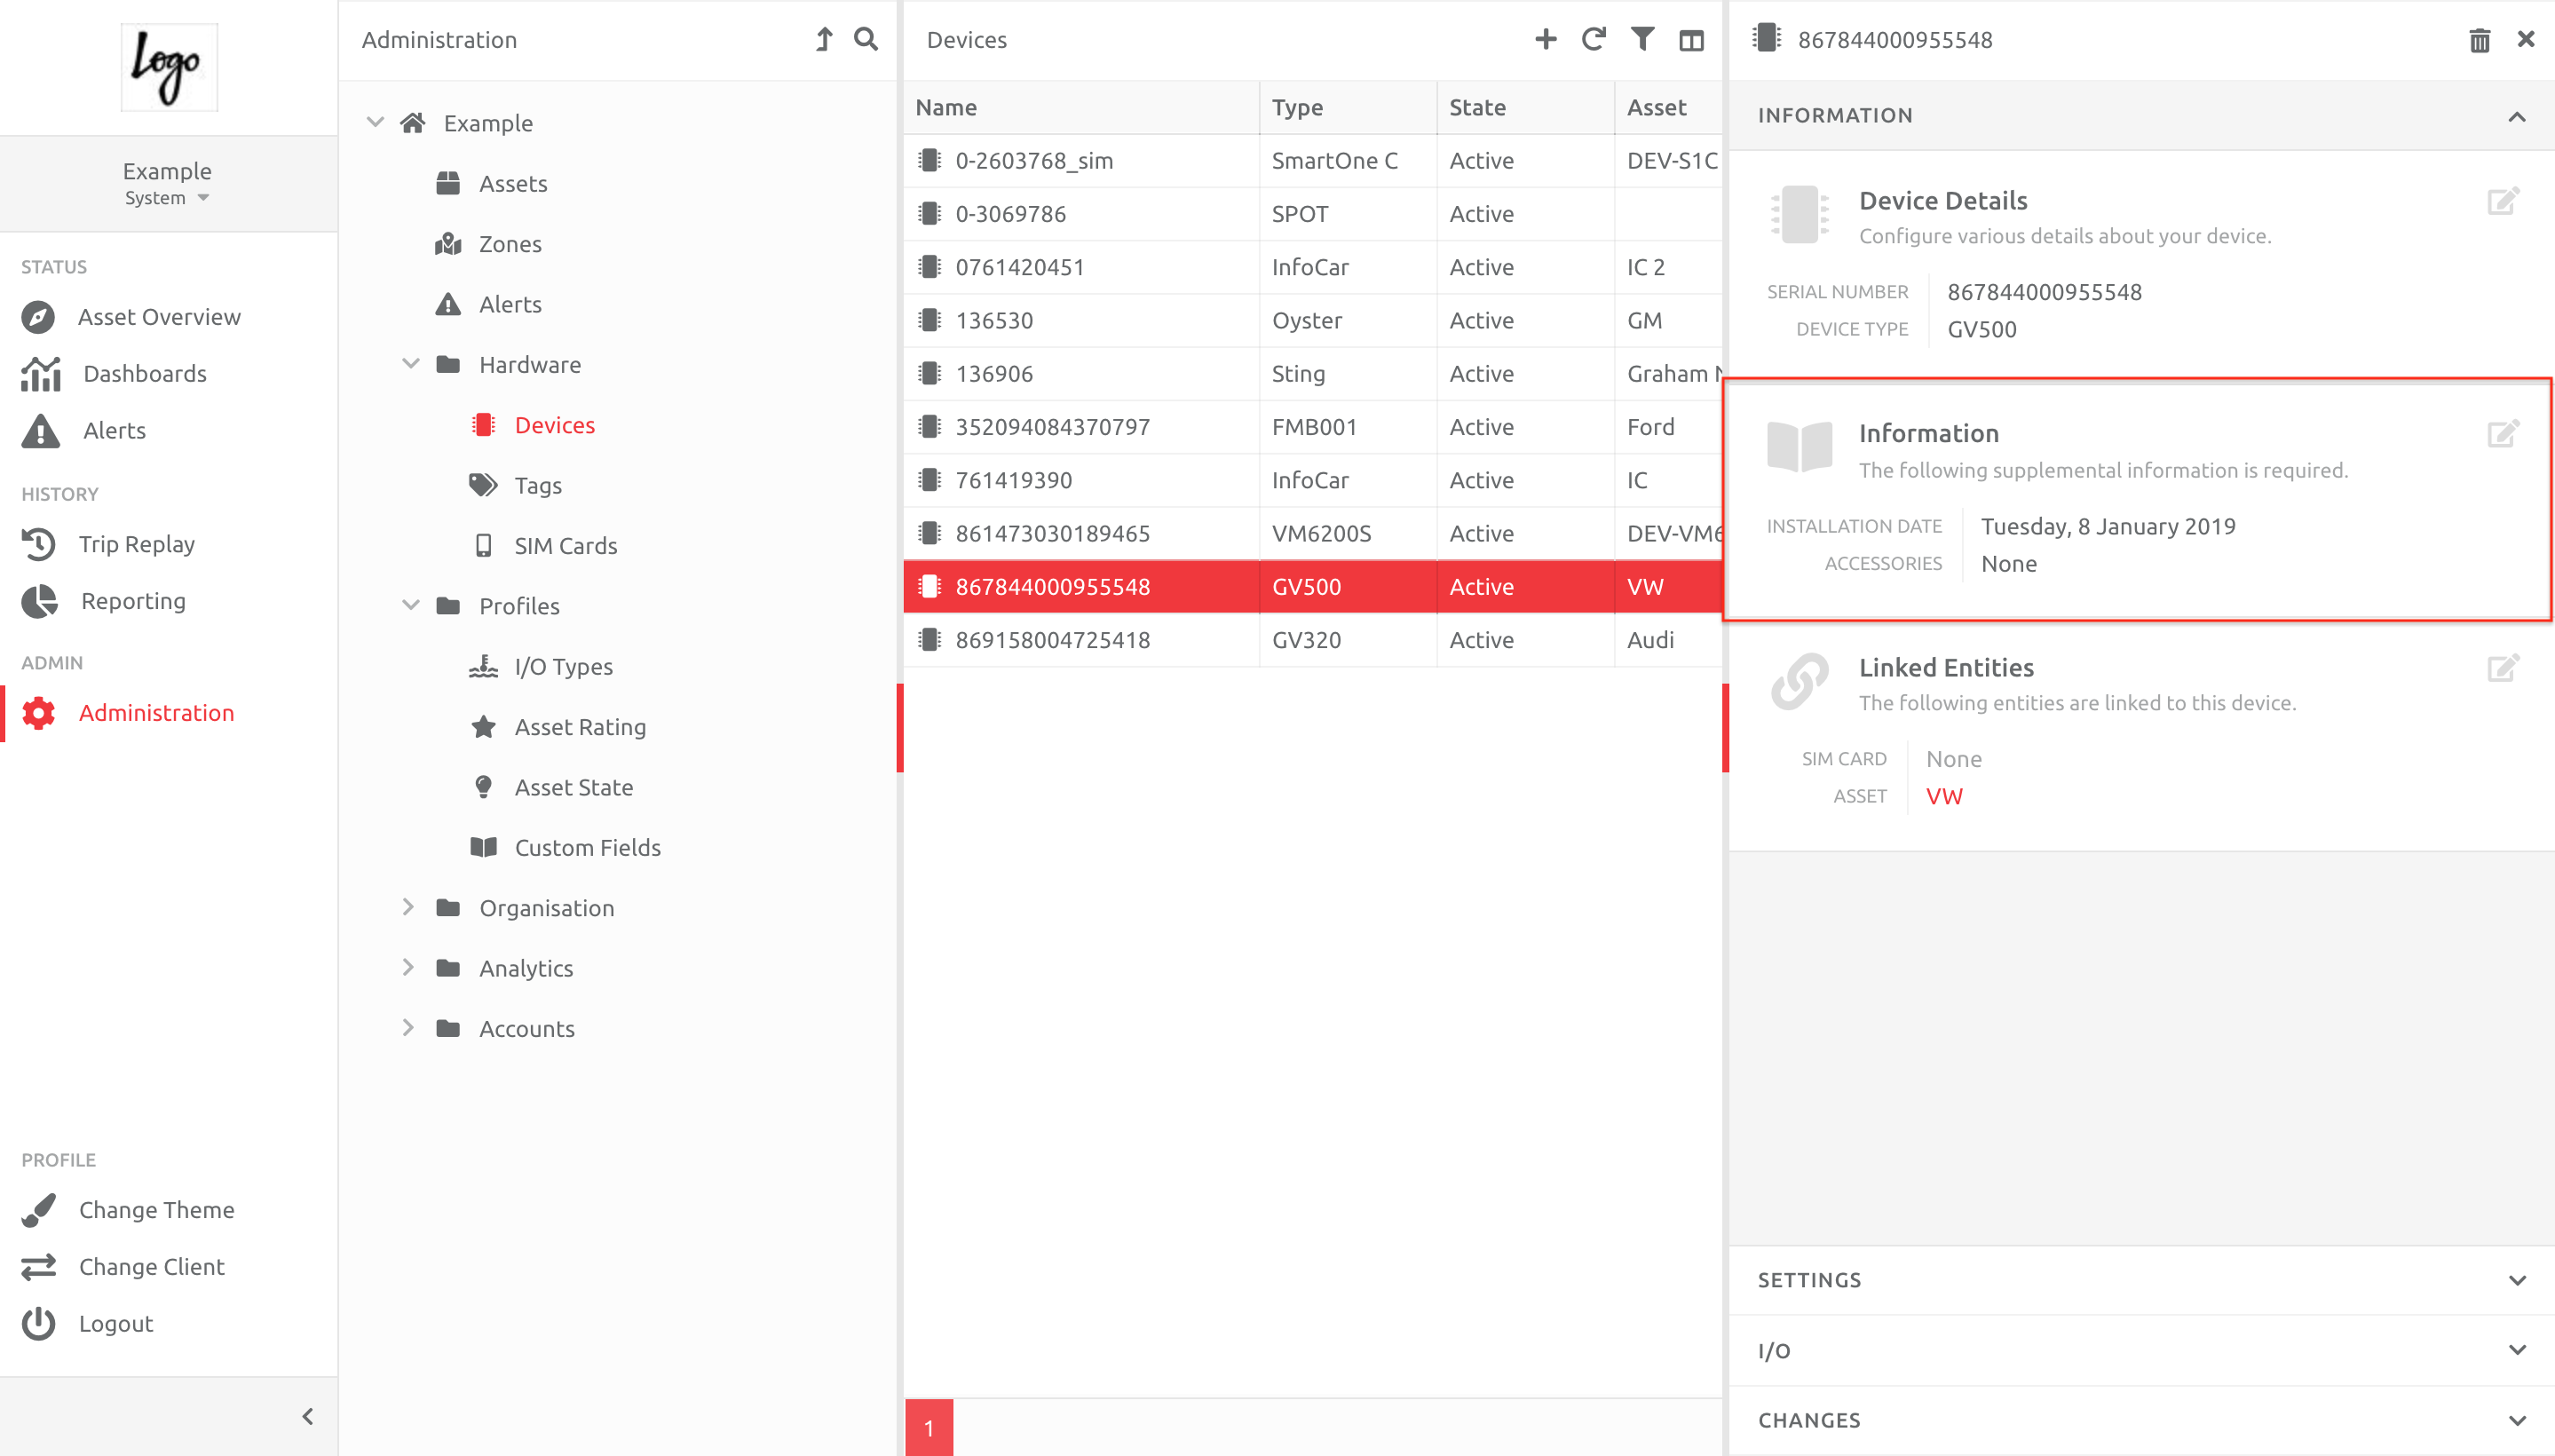Click the import arrow in Administration panel
Image resolution: width=2555 pixels, height=1456 pixels.
pyautogui.click(x=823, y=39)
